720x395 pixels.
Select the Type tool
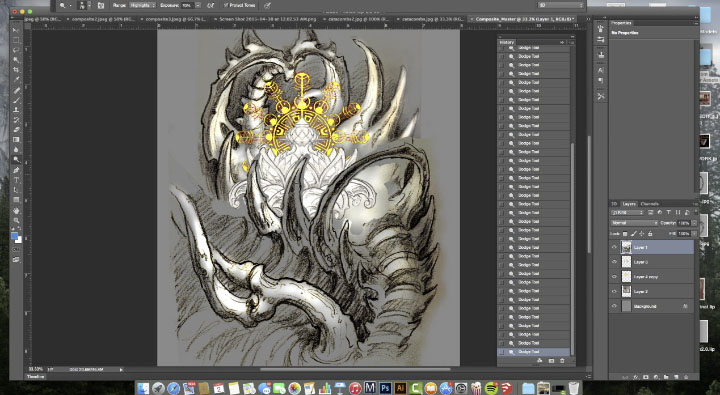pos(16,180)
